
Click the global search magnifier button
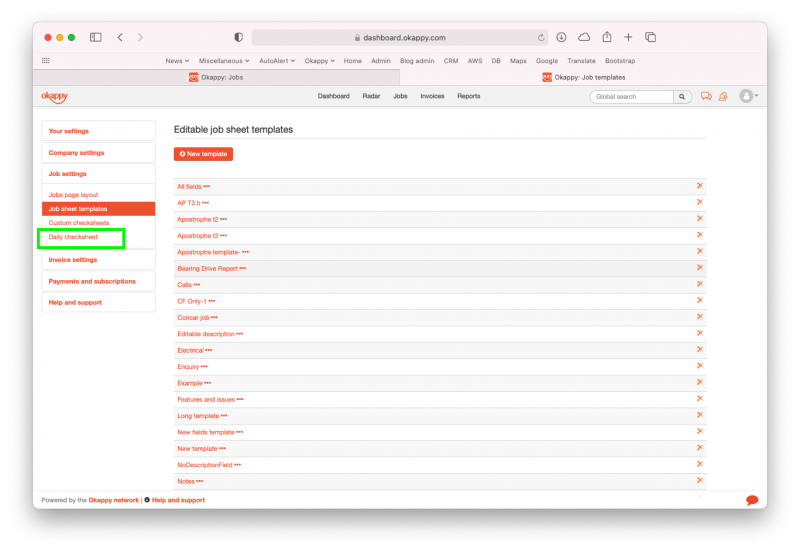682,97
